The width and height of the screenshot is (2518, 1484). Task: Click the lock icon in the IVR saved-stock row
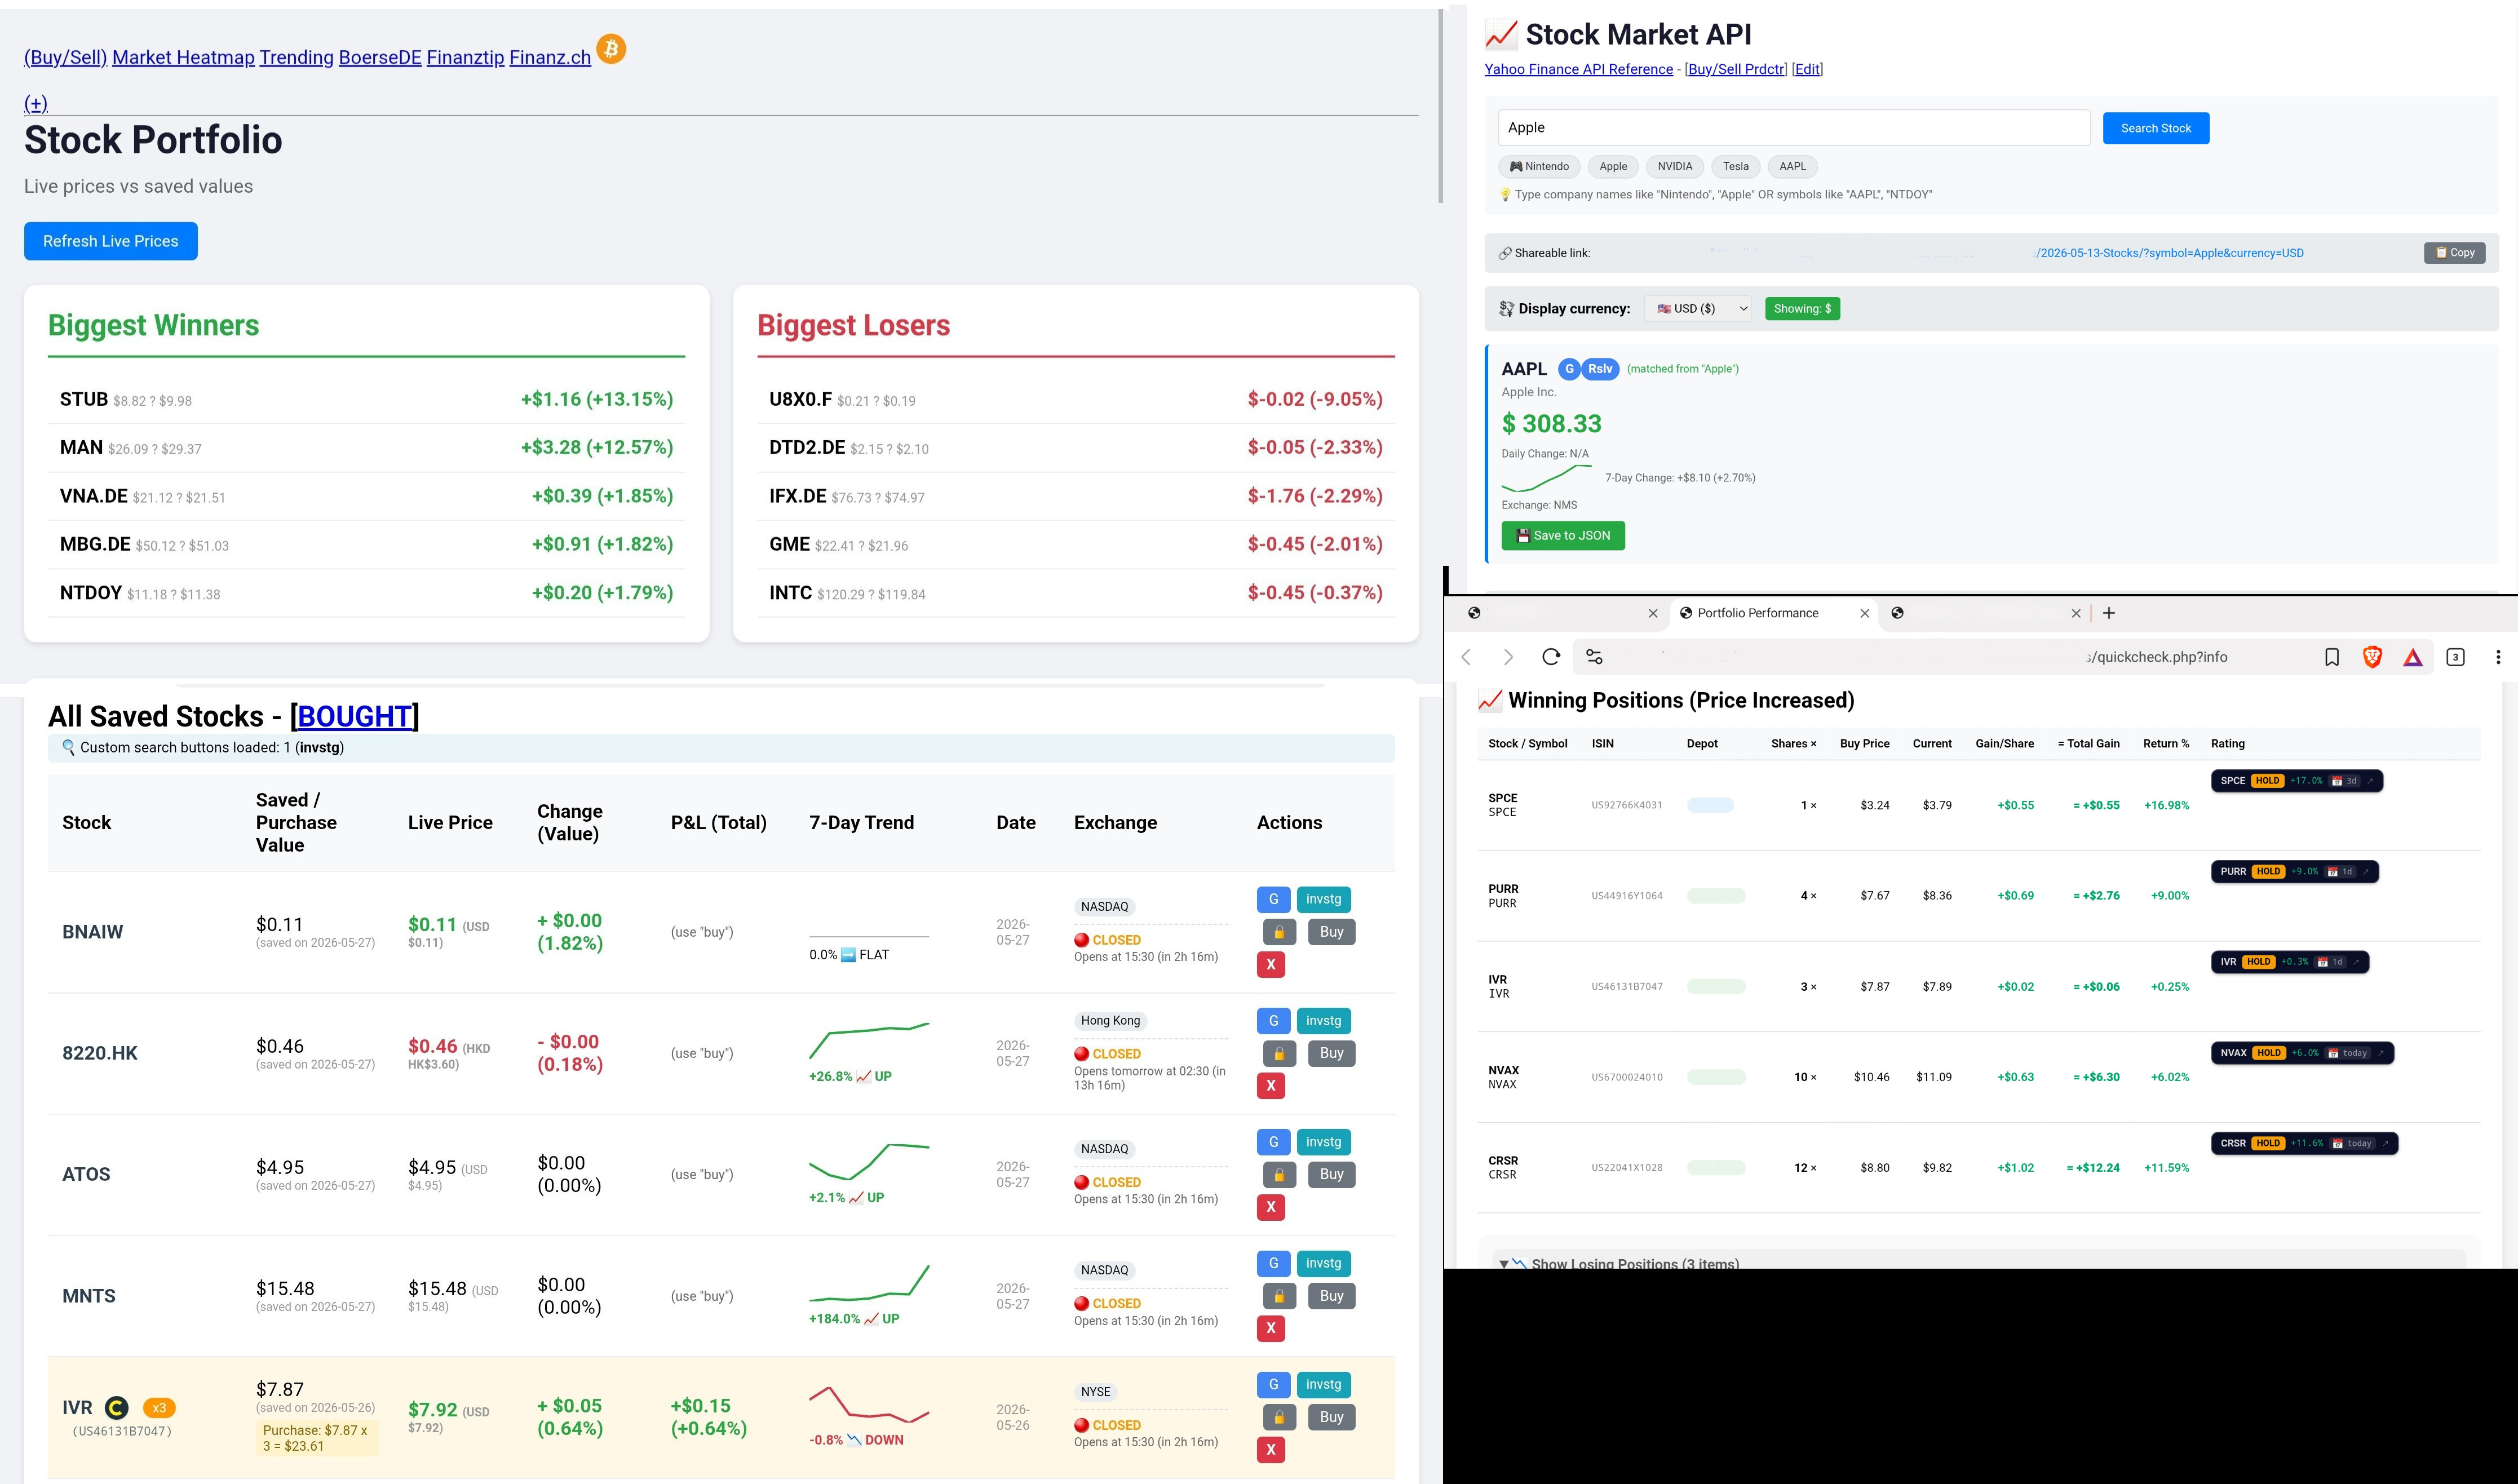[x=1279, y=1417]
